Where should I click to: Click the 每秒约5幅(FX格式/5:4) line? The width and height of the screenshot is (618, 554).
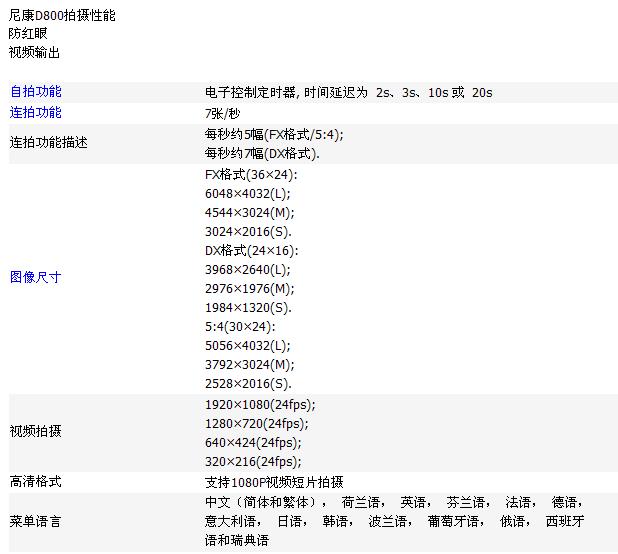tap(274, 135)
